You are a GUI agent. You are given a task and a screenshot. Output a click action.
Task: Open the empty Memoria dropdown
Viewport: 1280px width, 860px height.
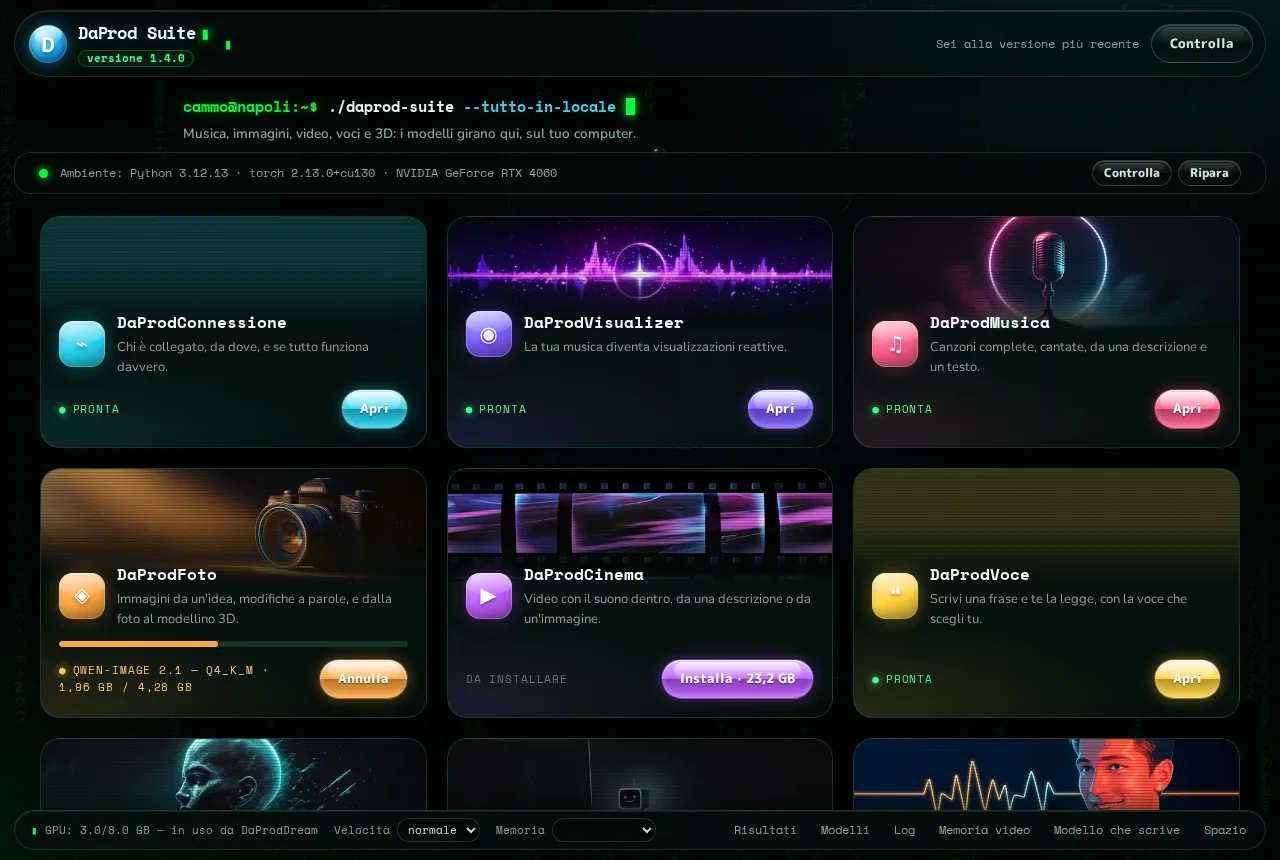pos(604,830)
